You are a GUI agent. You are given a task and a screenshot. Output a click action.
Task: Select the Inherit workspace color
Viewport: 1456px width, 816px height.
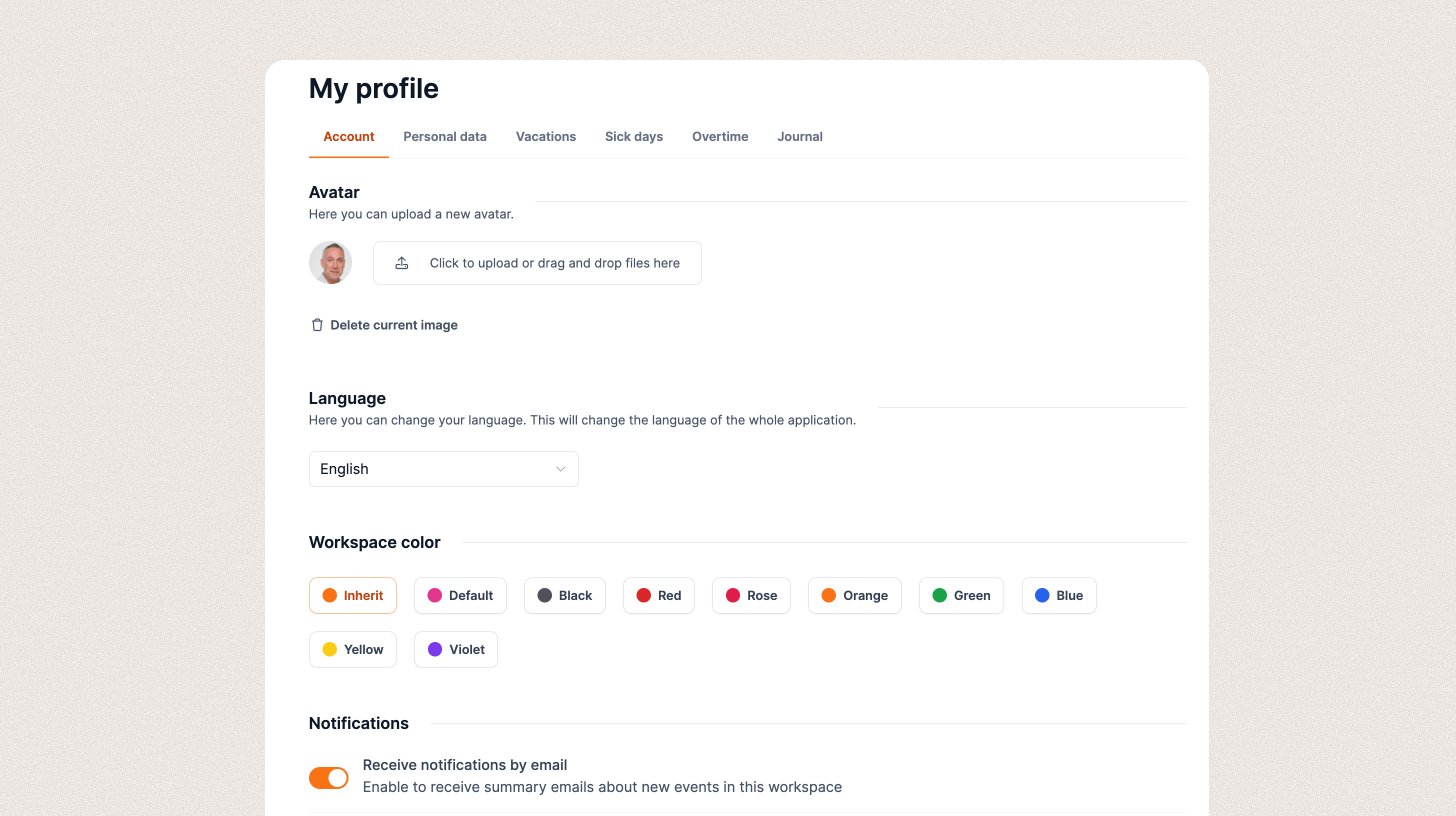353,595
